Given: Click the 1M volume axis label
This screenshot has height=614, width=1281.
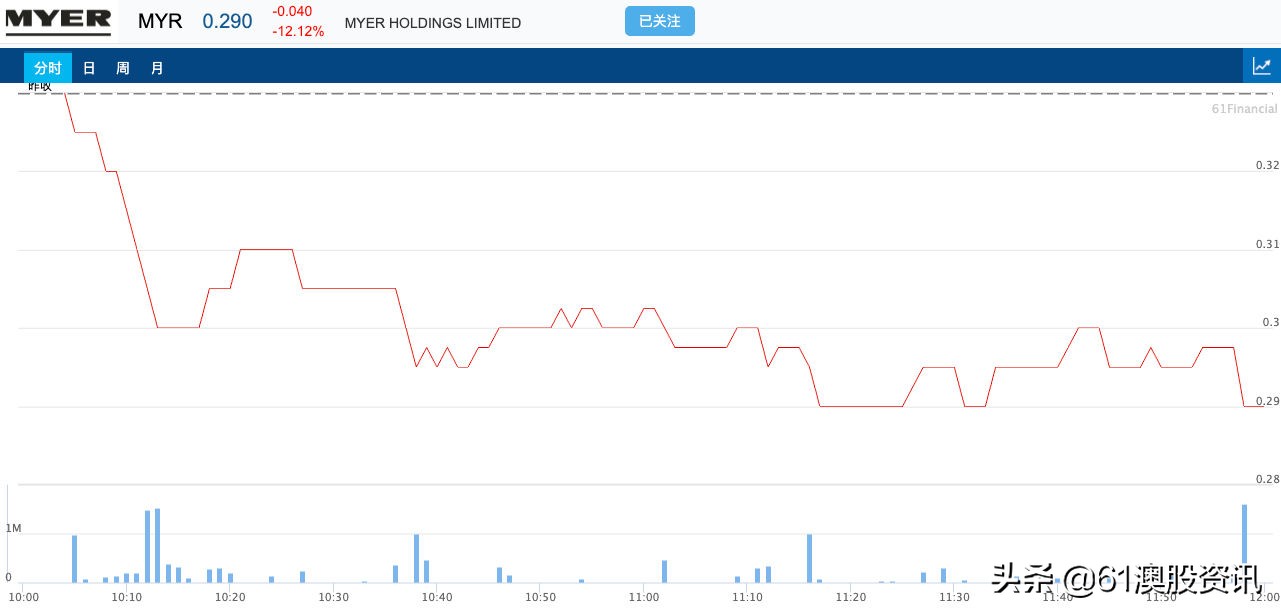Looking at the screenshot, I should pyautogui.click(x=14, y=528).
